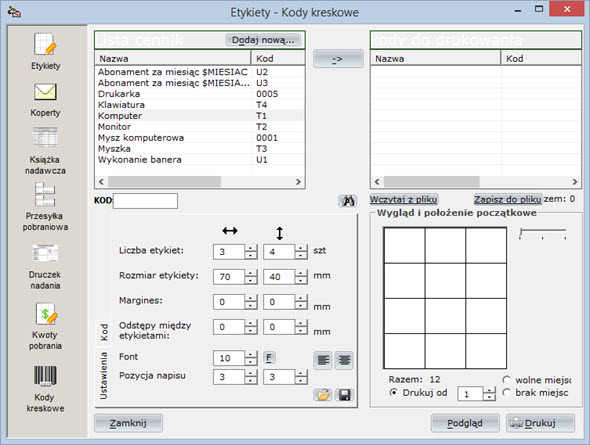This screenshot has width=590, height=445.
Task: Click Zapisz do pliku button
Action: (508, 199)
